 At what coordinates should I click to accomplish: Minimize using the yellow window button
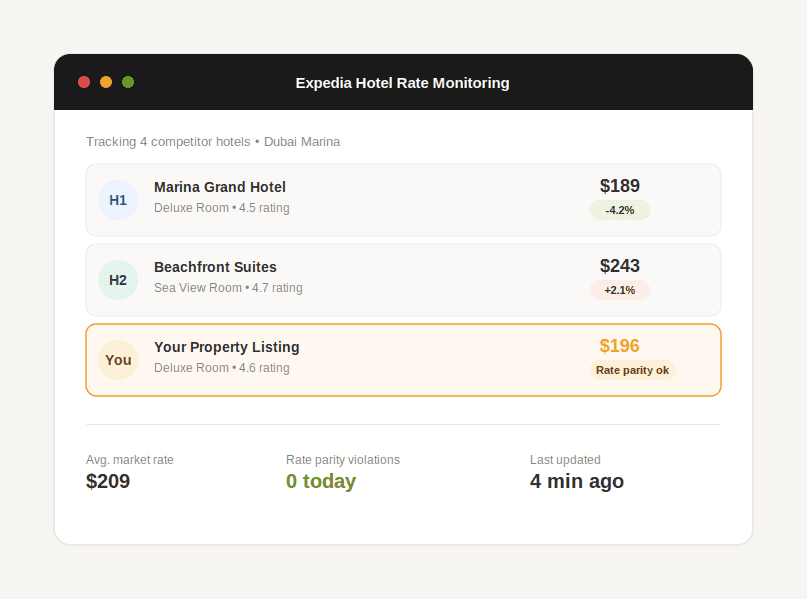tap(106, 82)
